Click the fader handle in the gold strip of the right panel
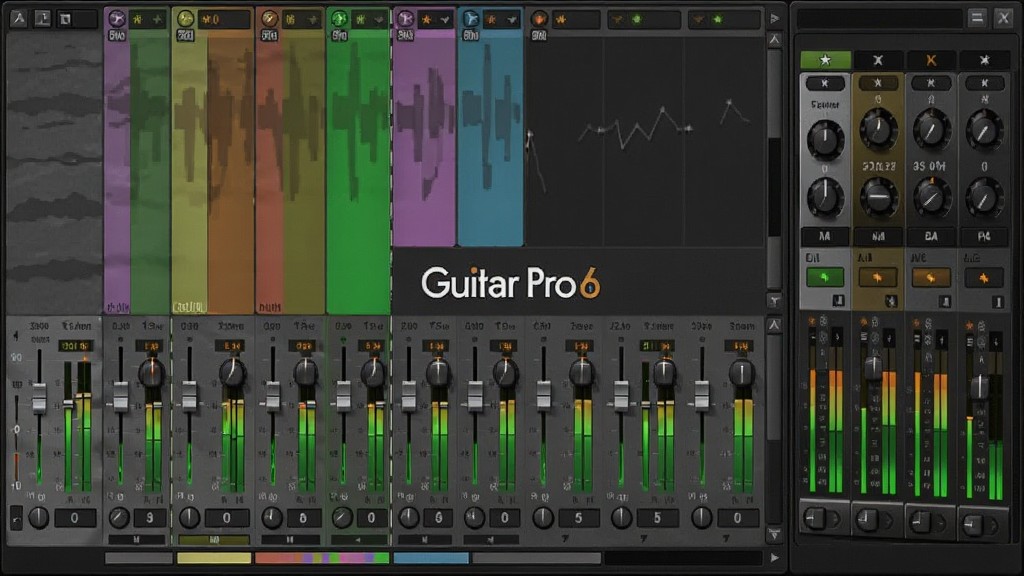Screen dimensions: 1024x576 click(x=873, y=368)
